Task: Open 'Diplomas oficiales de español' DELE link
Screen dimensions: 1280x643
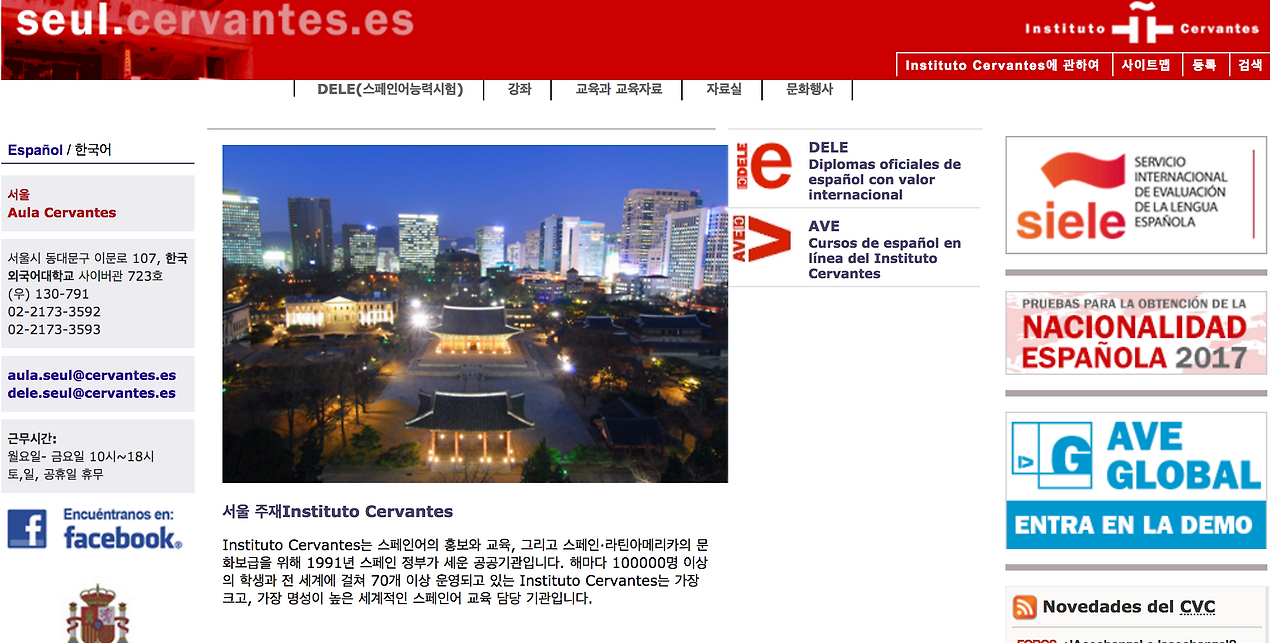Action: [x=885, y=179]
